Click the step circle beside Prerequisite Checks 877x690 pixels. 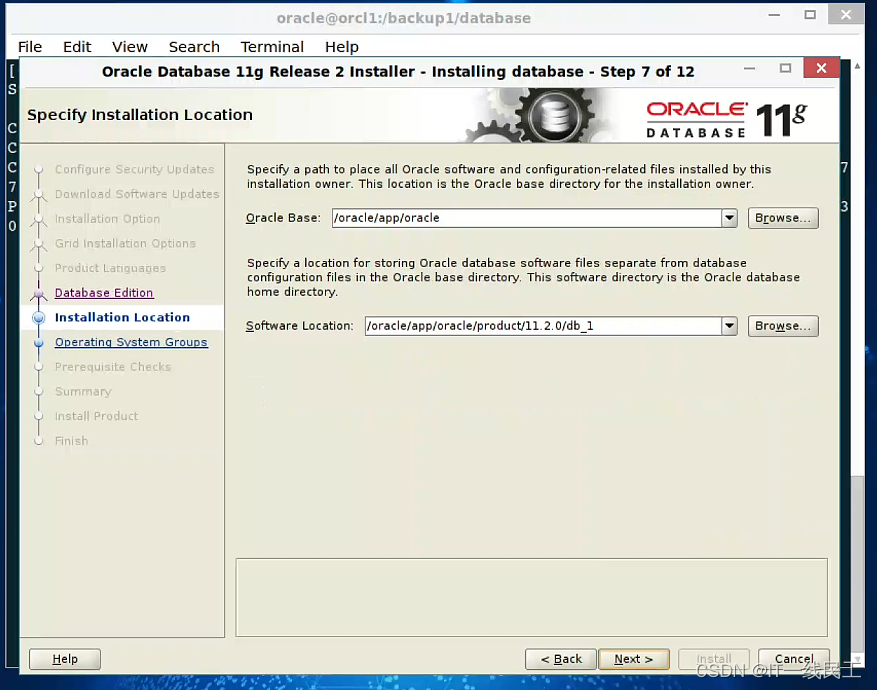38,366
